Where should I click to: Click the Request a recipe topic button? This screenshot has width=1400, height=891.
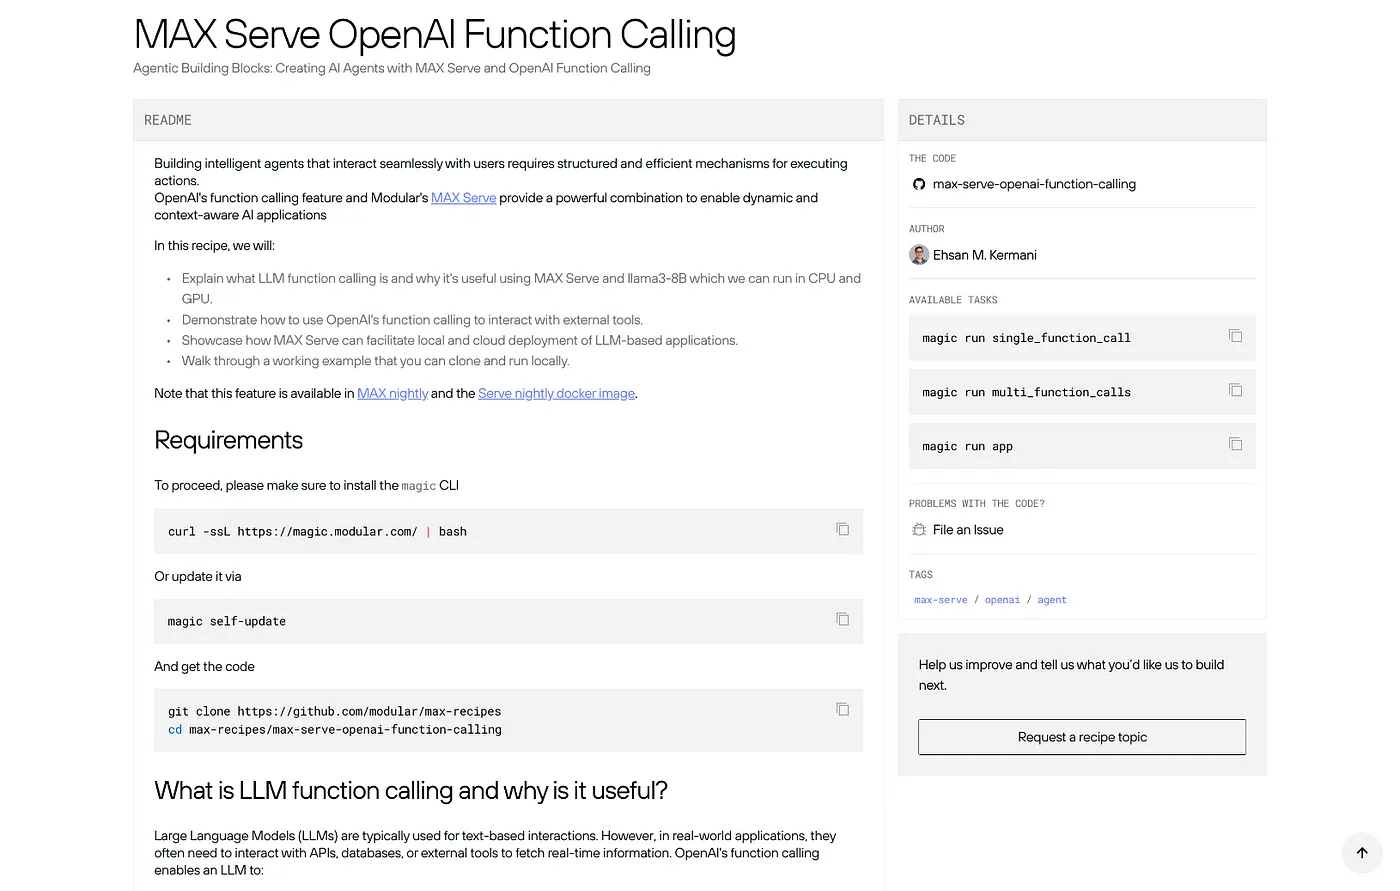point(1082,737)
